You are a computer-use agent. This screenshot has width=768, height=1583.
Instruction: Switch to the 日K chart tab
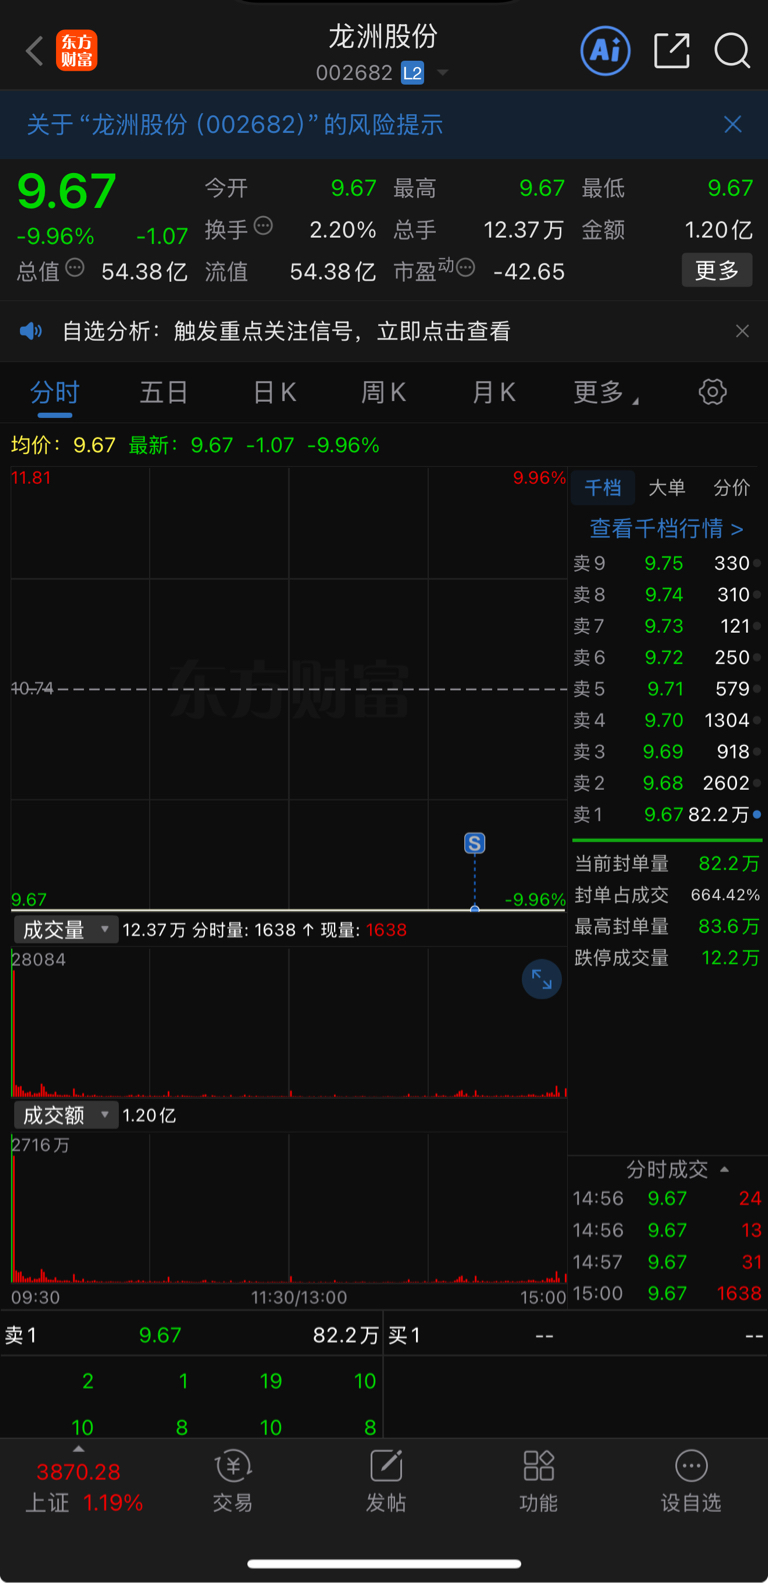pyautogui.click(x=274, y=392)
